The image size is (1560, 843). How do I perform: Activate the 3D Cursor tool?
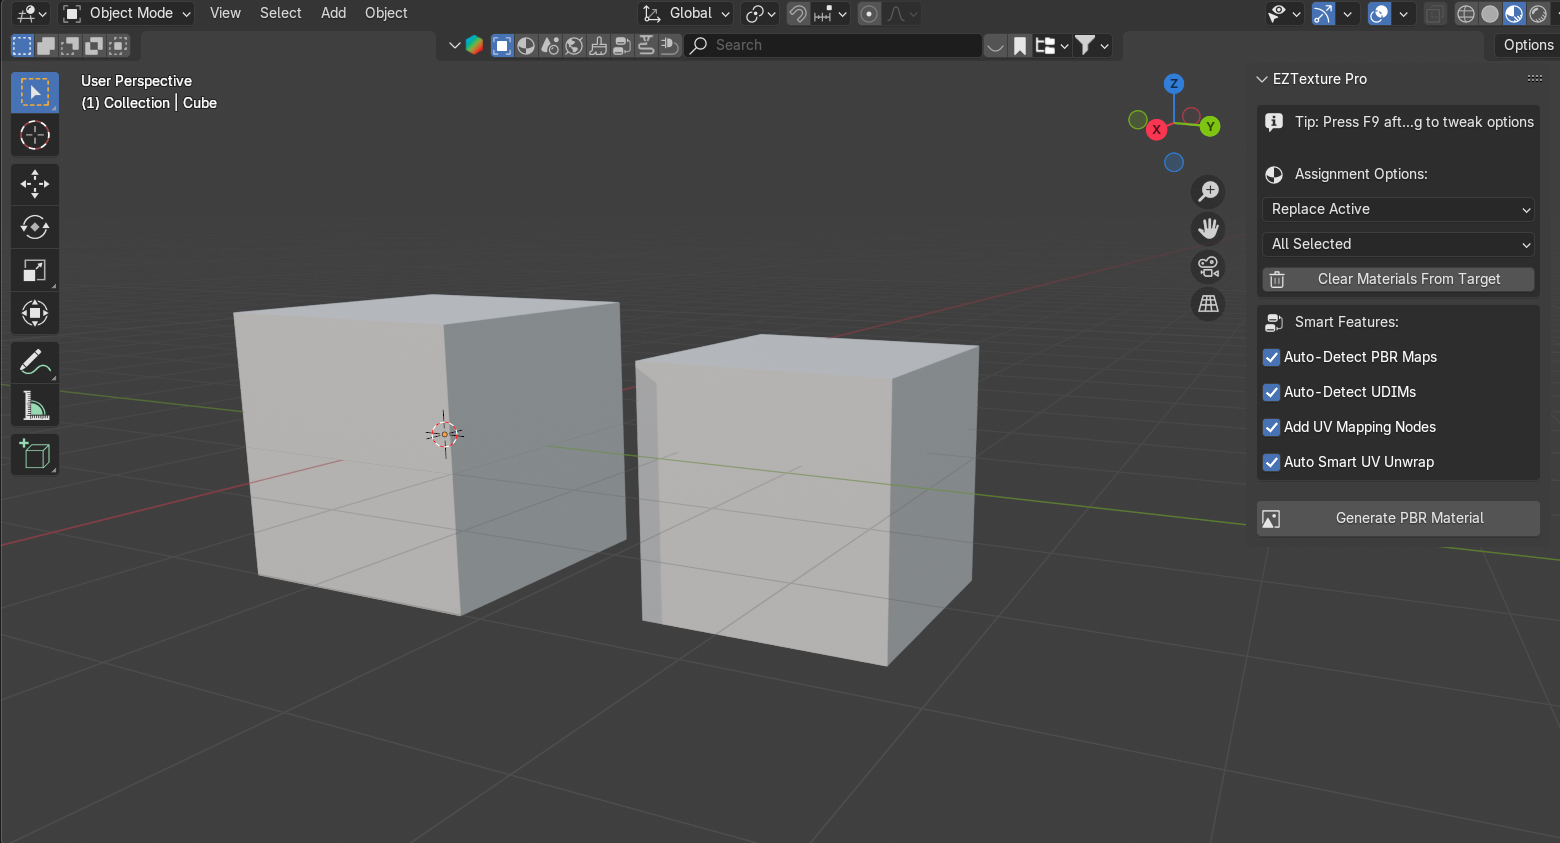[35, 135]
